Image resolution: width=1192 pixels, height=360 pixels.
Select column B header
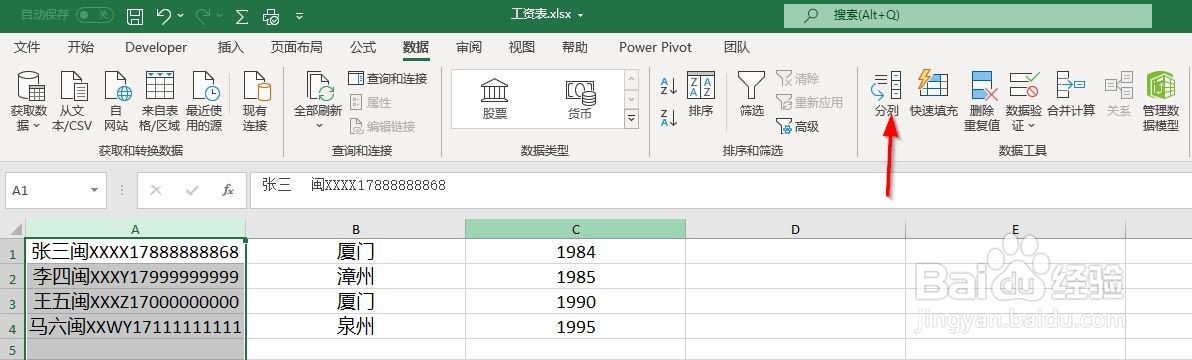click(355, 229)
